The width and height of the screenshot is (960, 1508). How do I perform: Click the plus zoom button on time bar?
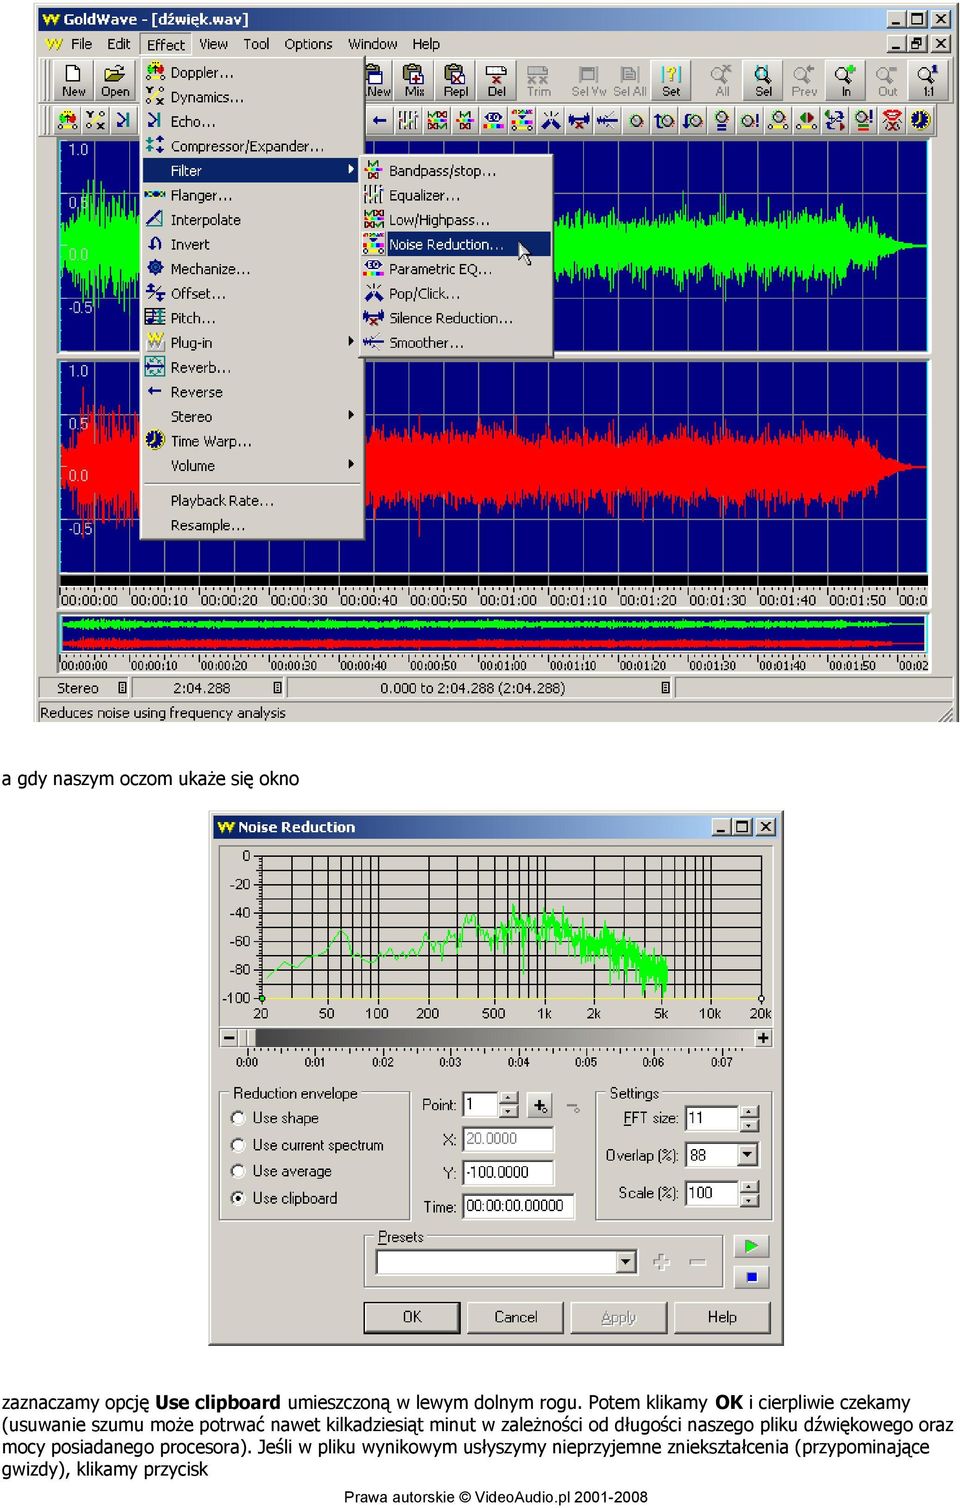point(763,1038)
